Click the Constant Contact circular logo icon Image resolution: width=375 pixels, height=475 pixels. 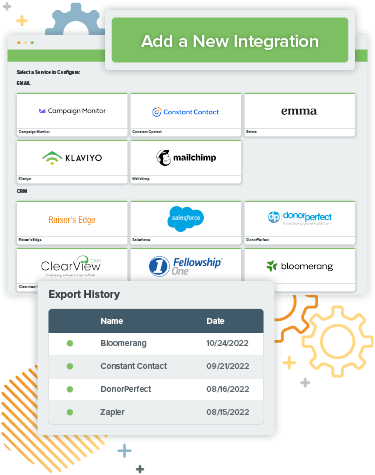[x=157, y=112]
